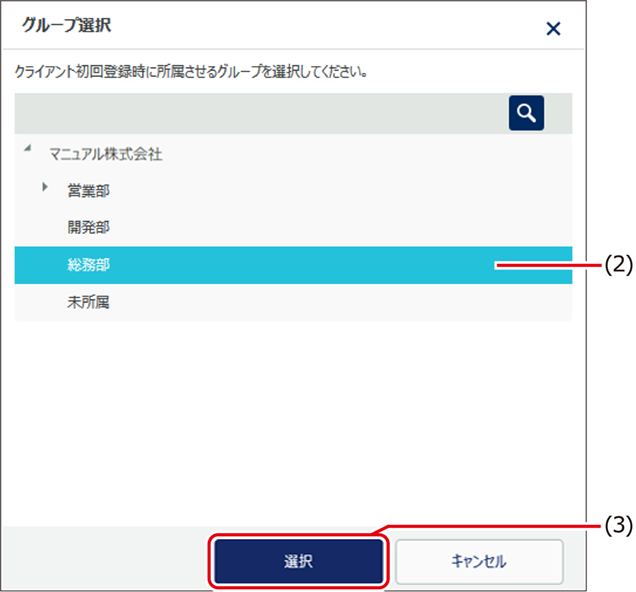Focus the group search input field

click(262, 113)
